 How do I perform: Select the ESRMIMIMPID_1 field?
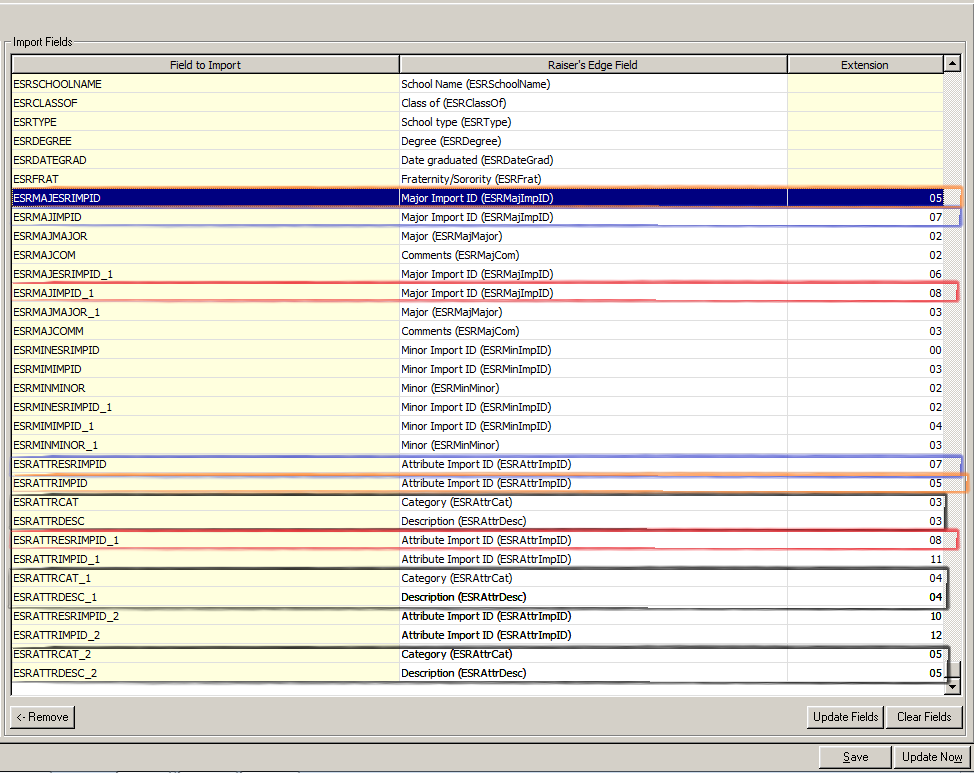tap(205, 426)
